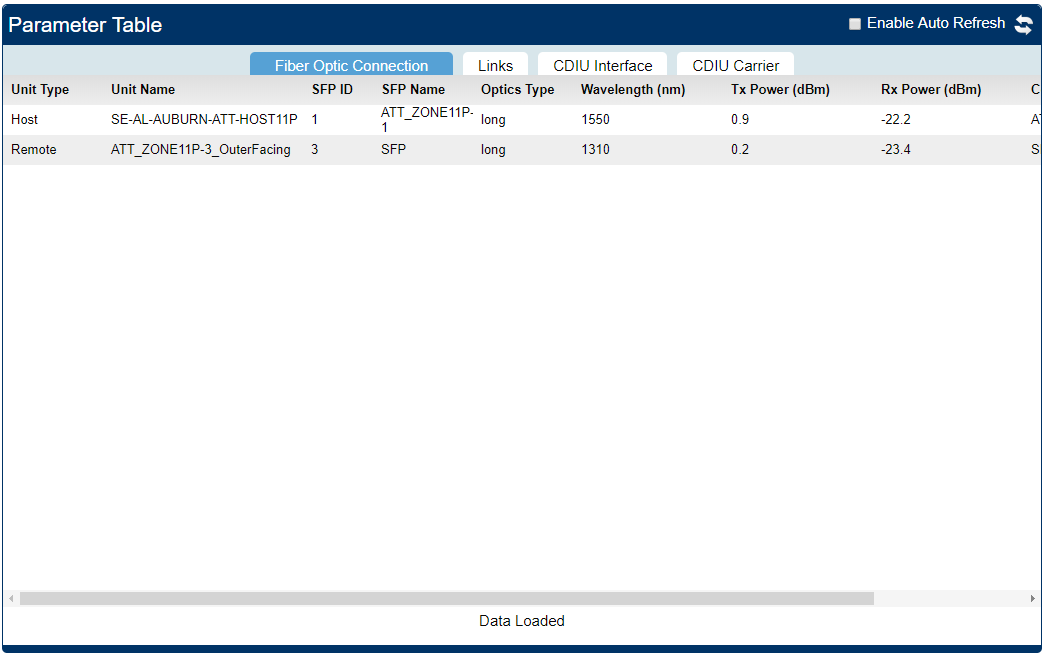The height and width of the screenshot is (656, 1046).
Task: Sort by Tx Power (dBm) header
Action: pos(780,90)
